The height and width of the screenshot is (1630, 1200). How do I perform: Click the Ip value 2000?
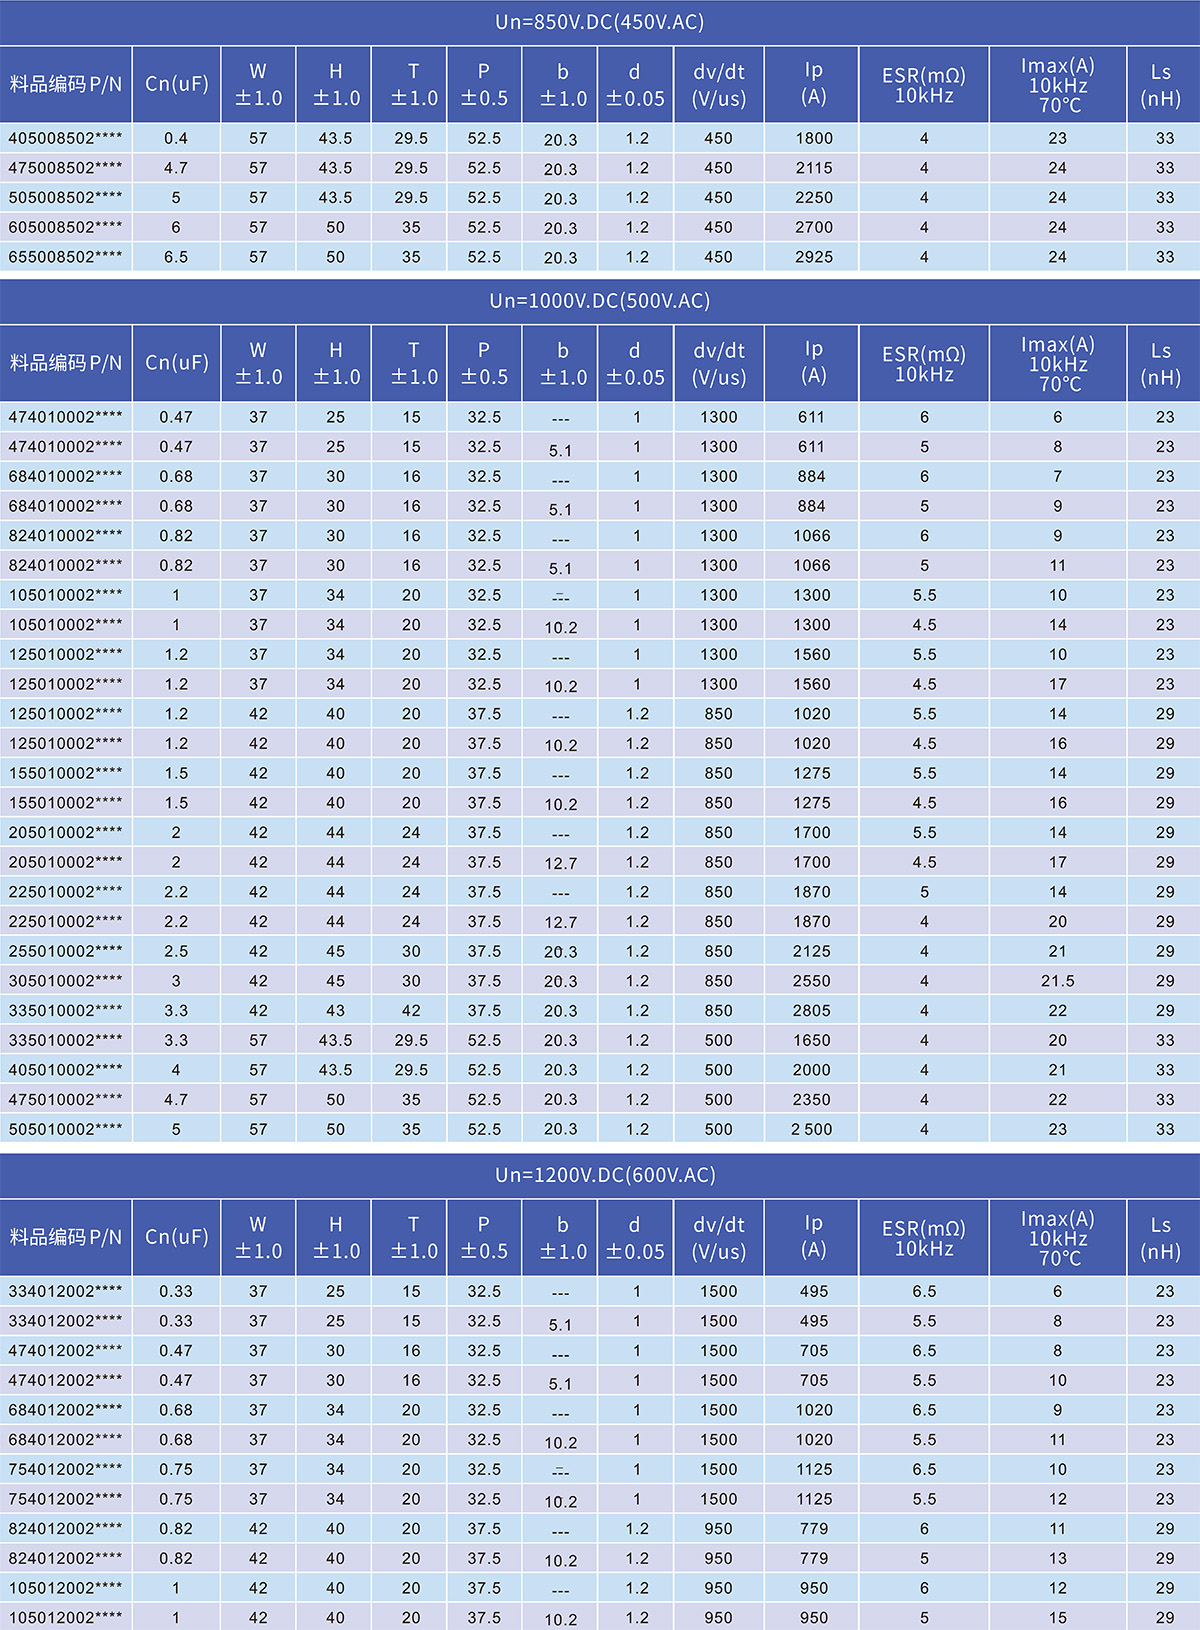tap(812, 1070)
